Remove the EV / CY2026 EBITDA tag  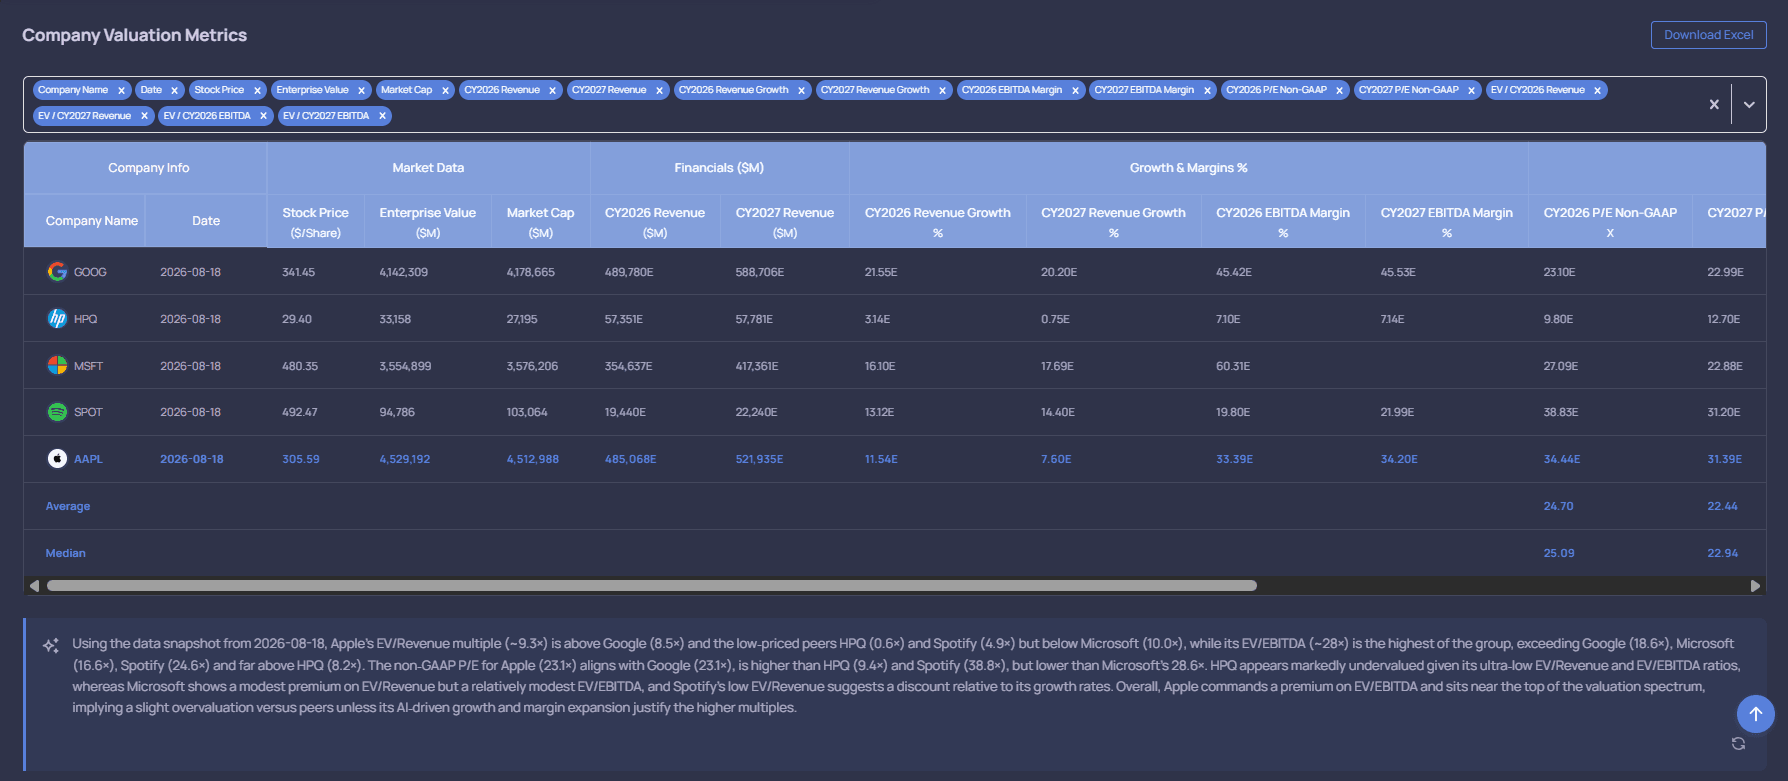[x=263, y=116]
